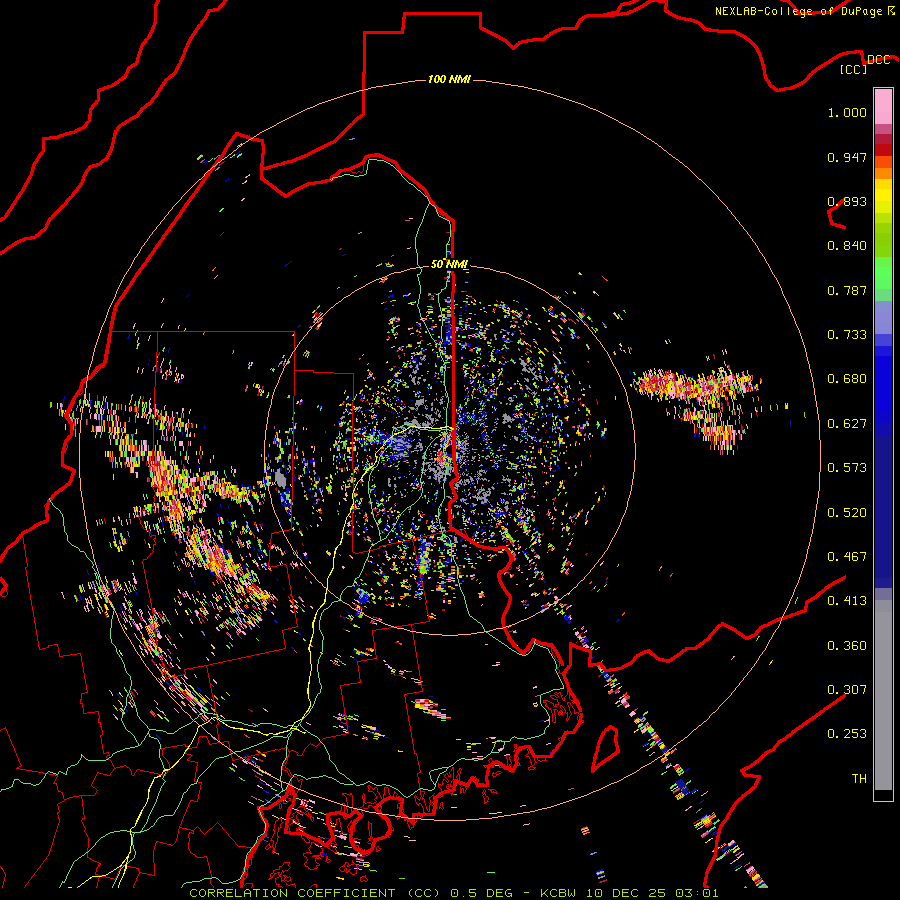The width and height of the screenshot is (900, 900).
Task: Pick the large gray segment of the color bar
Action: tap(883, 695)
